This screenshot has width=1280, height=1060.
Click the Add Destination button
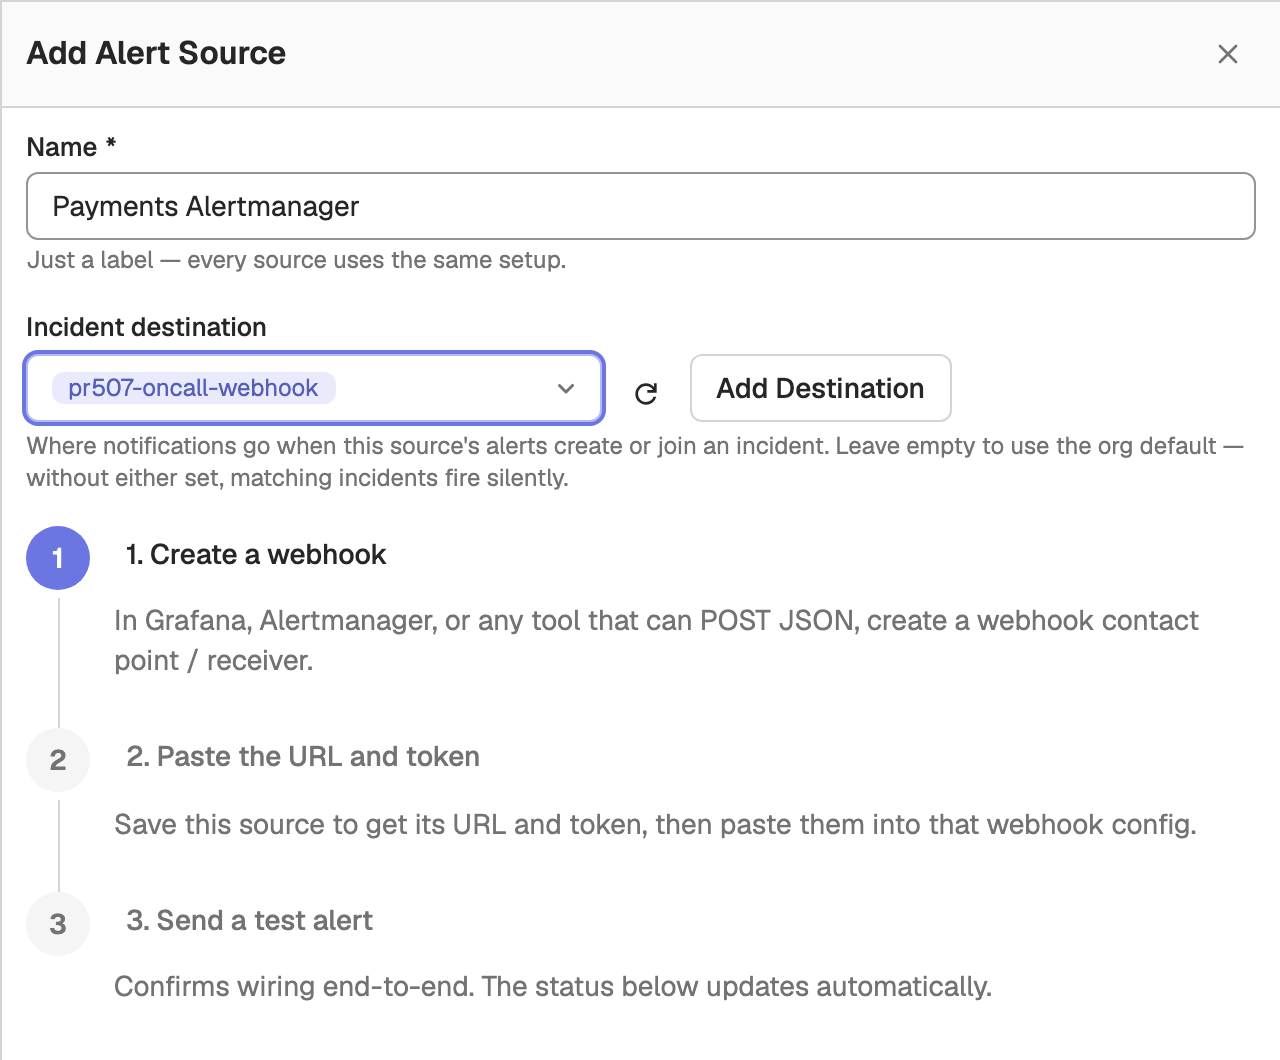pyautogui.click(x=820, y=388)
